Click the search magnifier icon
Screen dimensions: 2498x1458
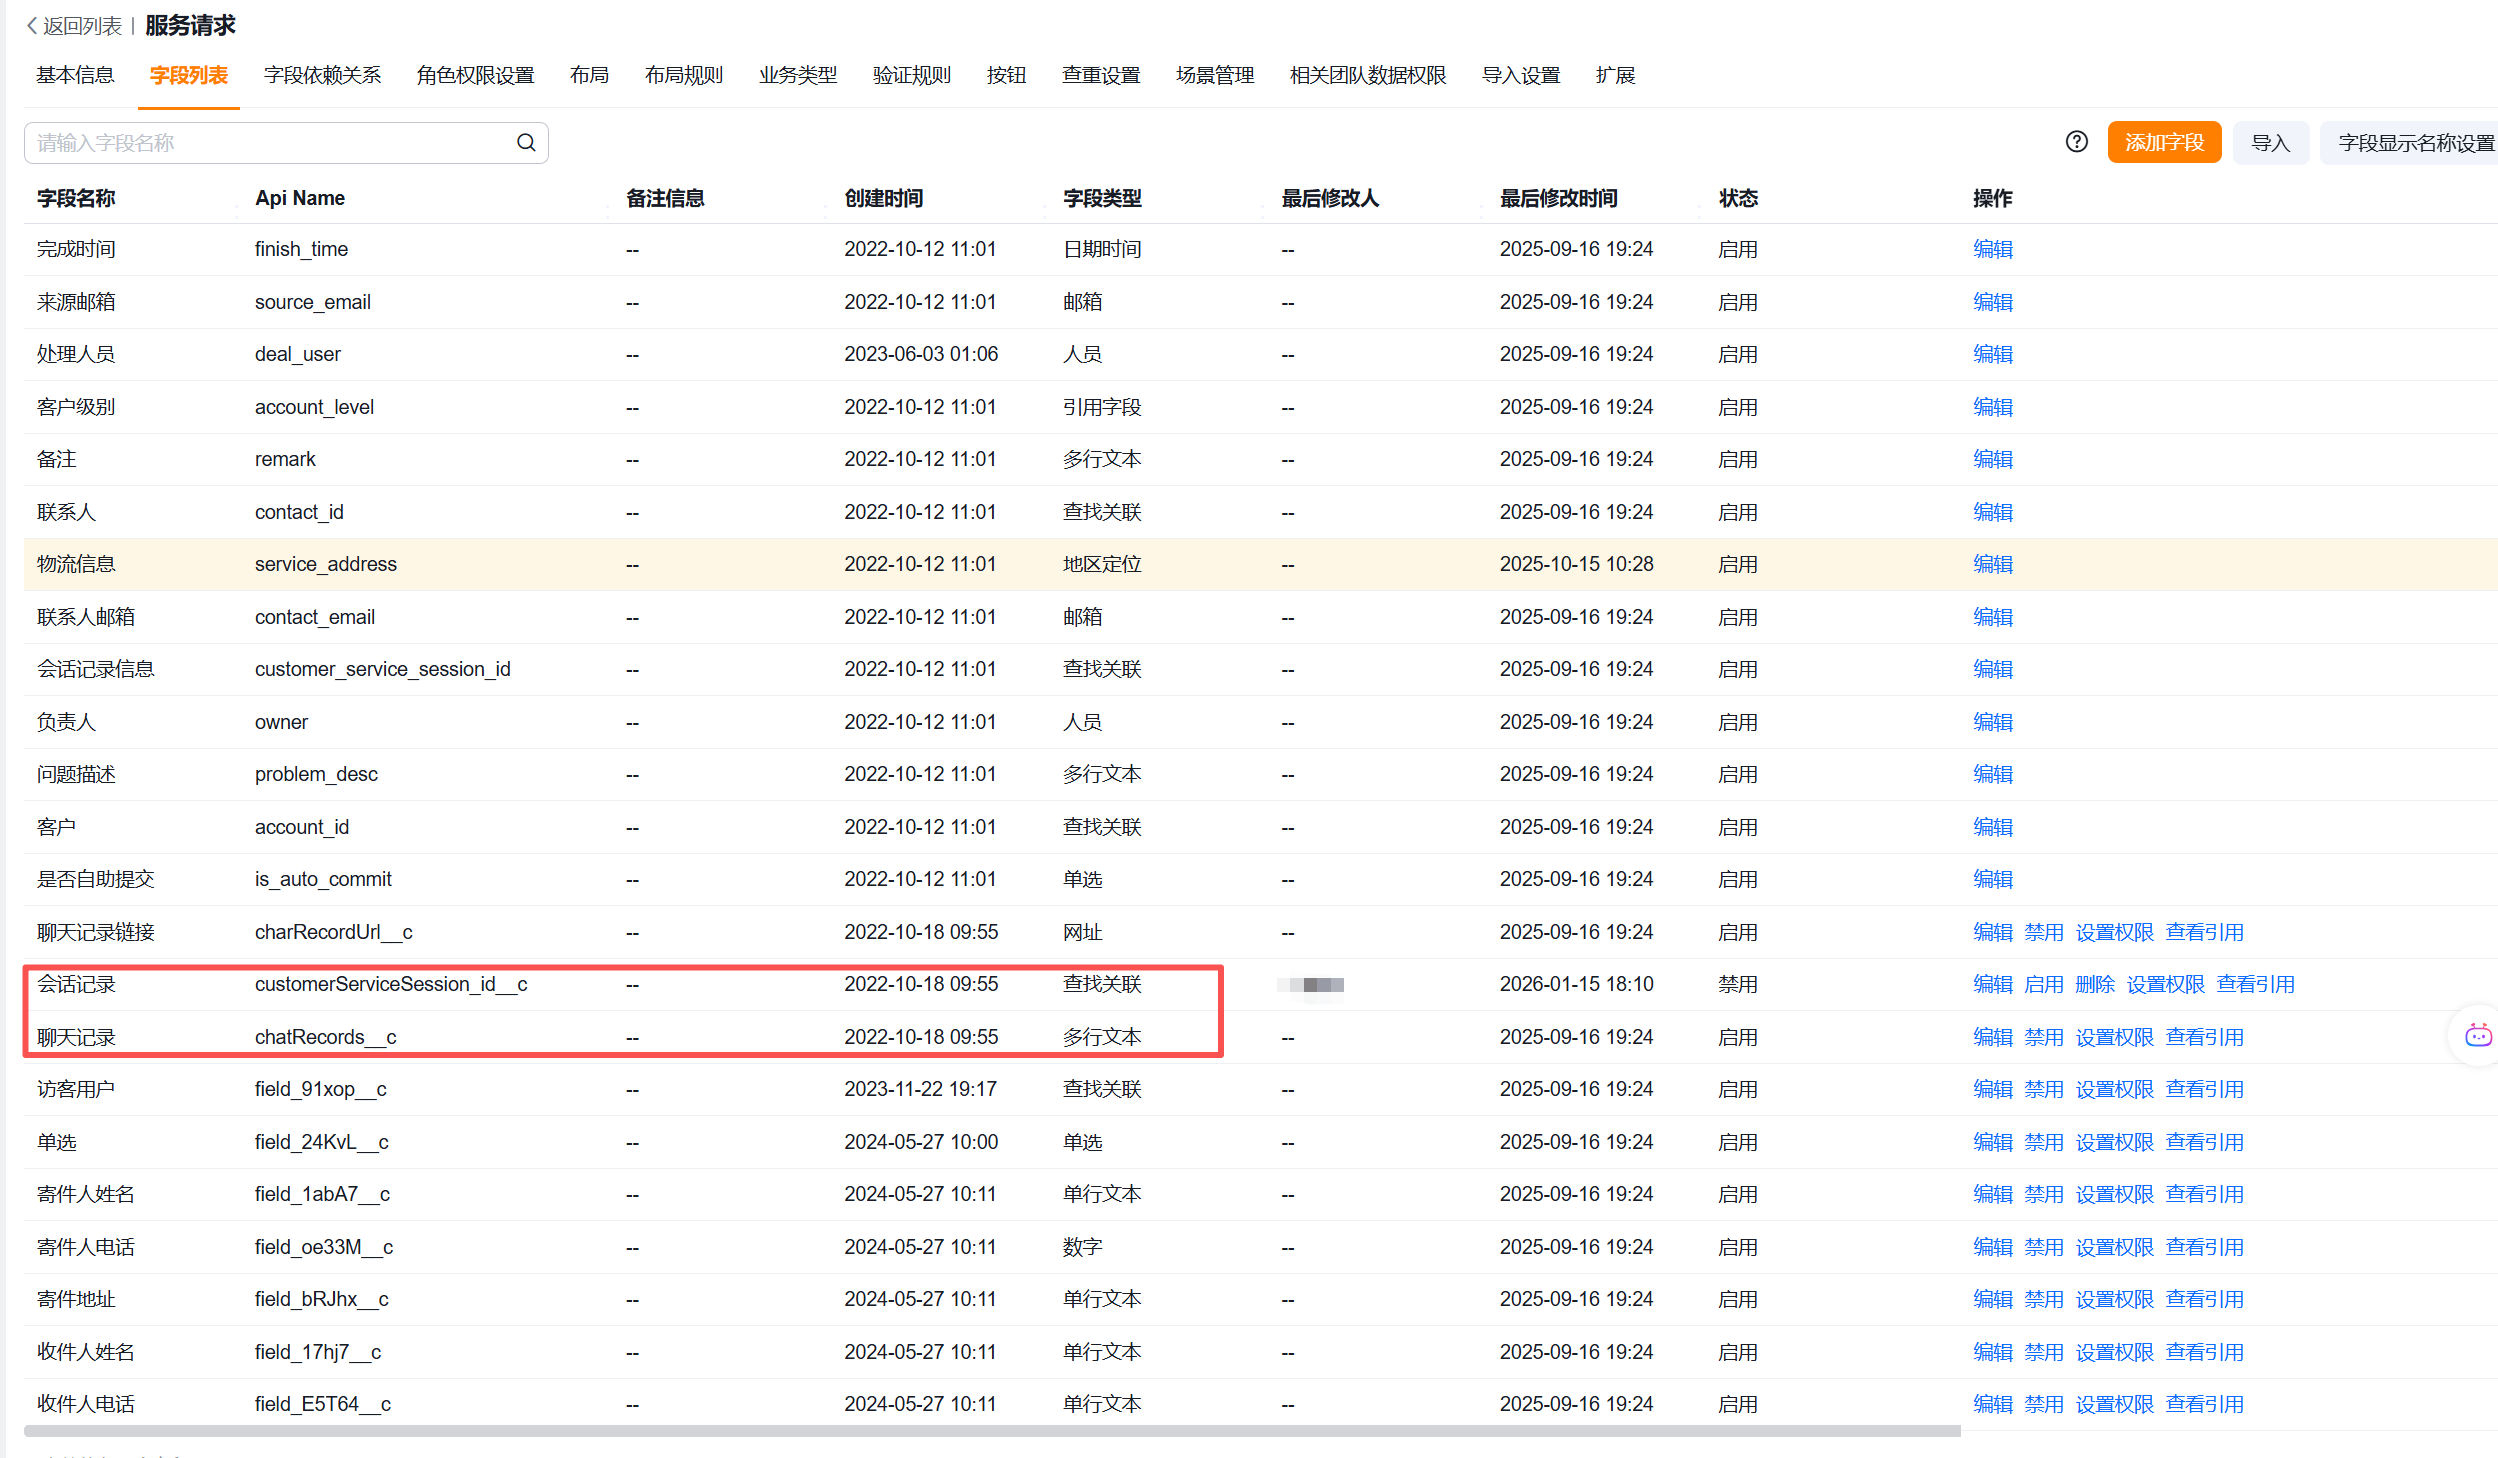pyautogui.click(x=526, y=143)
